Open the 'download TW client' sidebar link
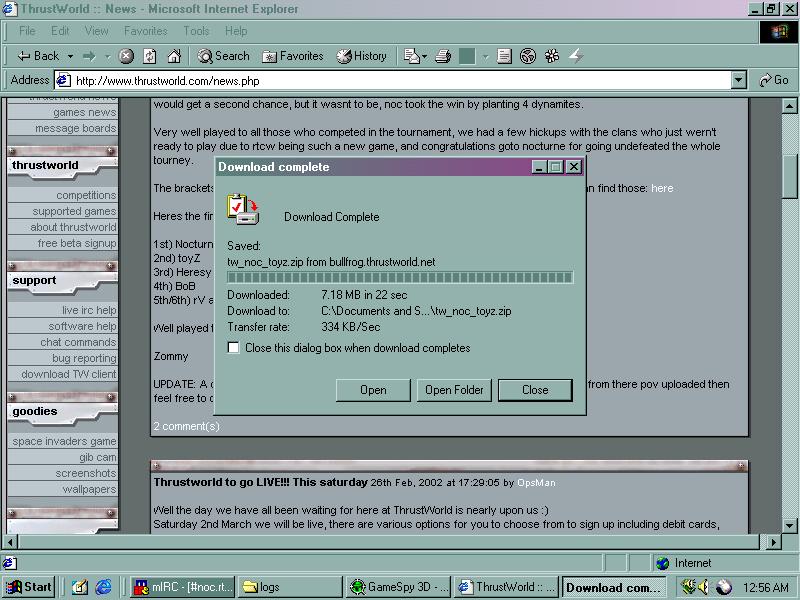This screenshot has width=800, height=600. 69,374
